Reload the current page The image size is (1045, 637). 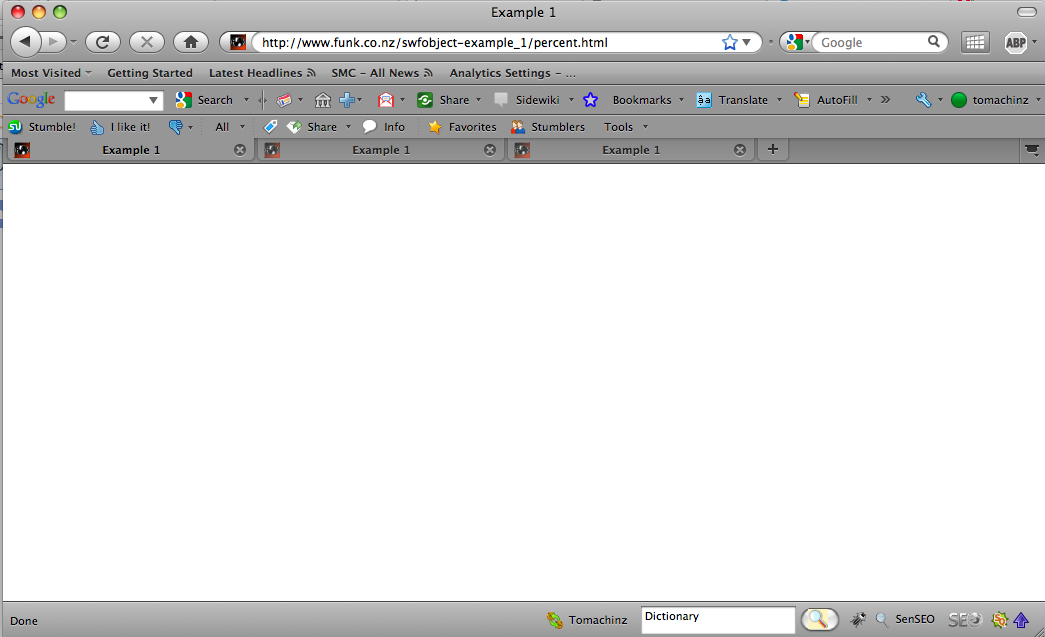(102, 42)
